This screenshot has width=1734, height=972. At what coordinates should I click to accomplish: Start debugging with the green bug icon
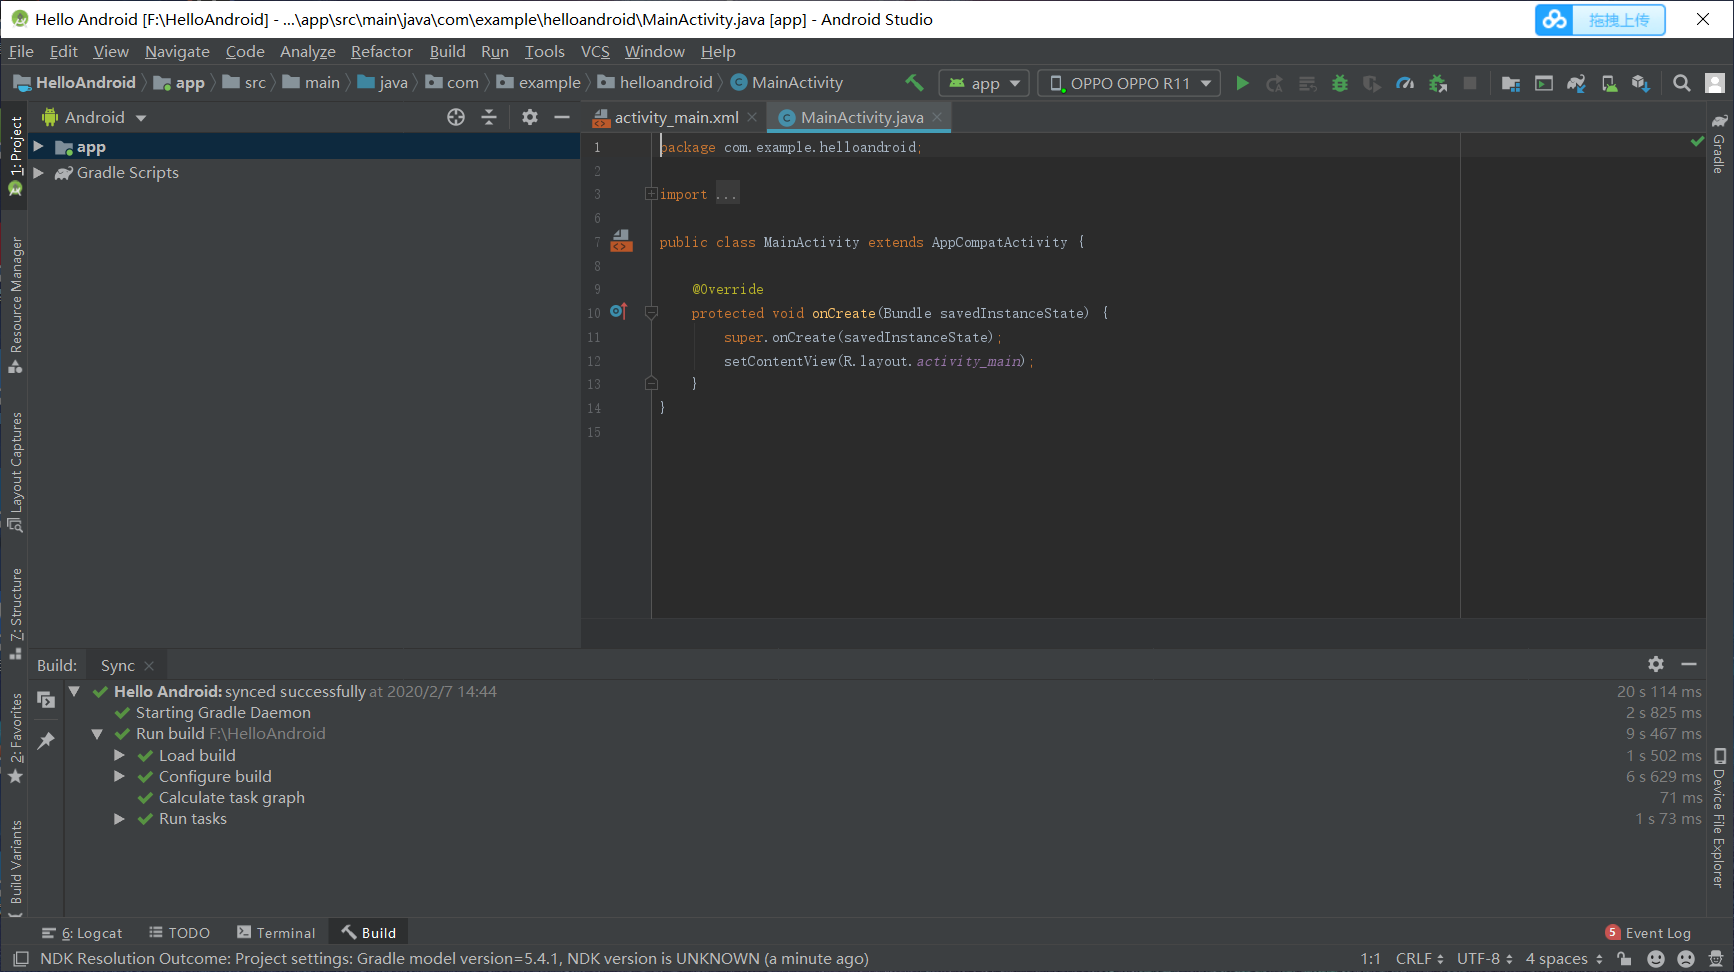[1340, 83]
